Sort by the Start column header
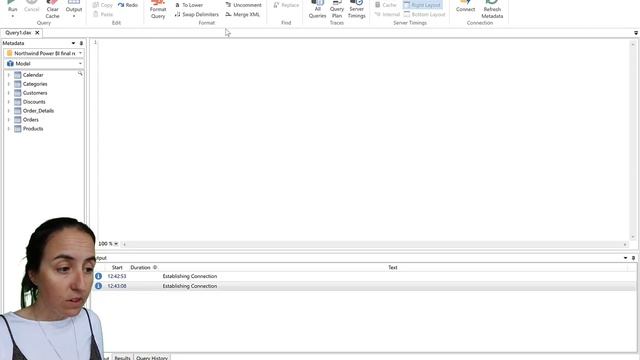Image resolution: width=640 pixels, height=360 pixels. point(117,267)
